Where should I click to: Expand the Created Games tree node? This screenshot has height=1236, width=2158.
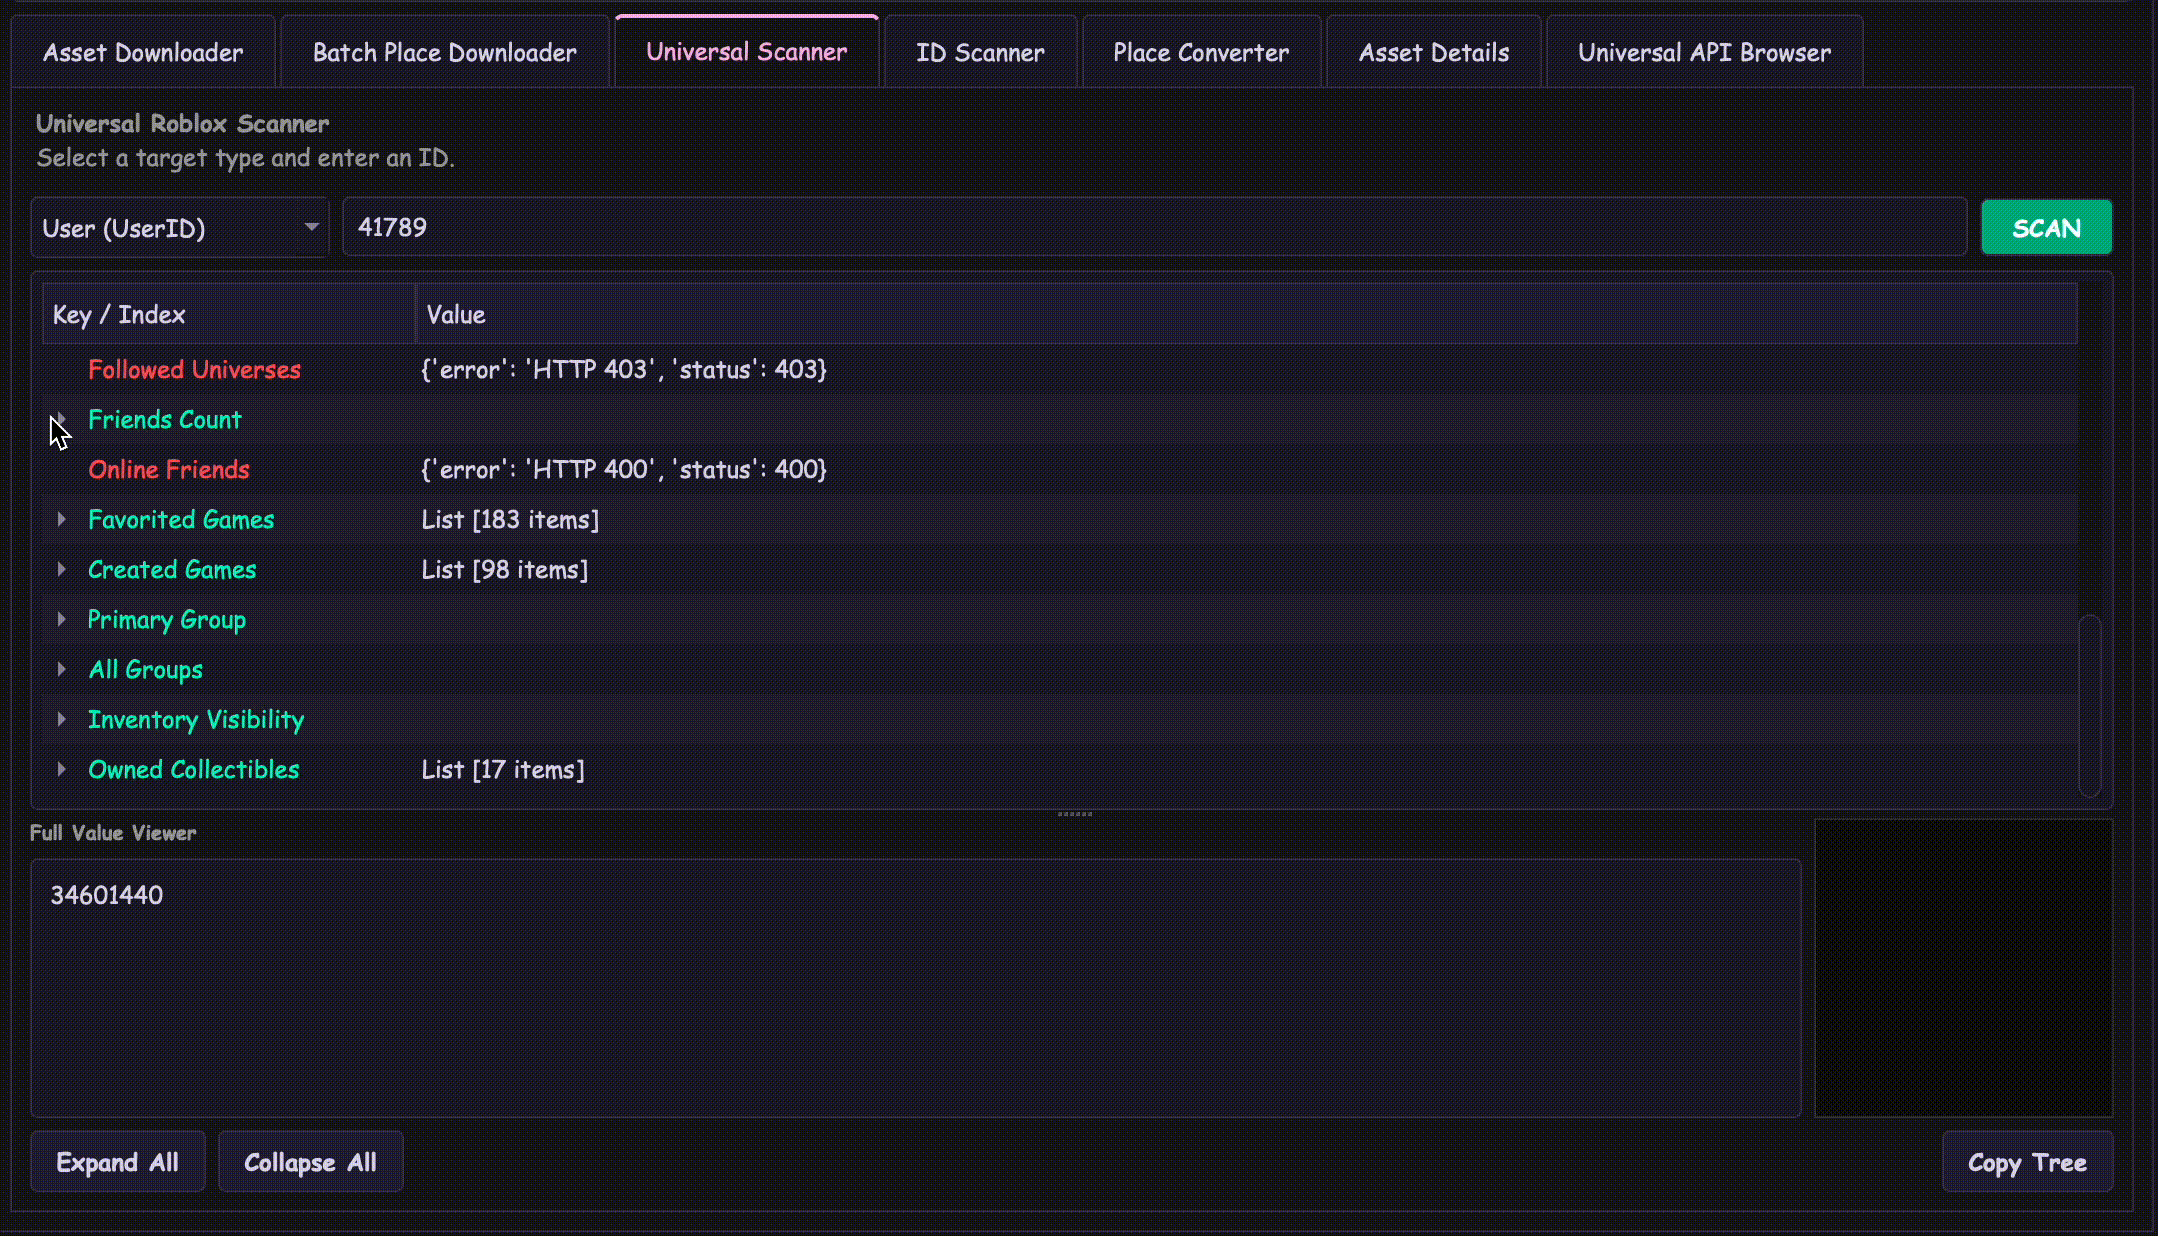pyautogui.click(x=62, y=569)
